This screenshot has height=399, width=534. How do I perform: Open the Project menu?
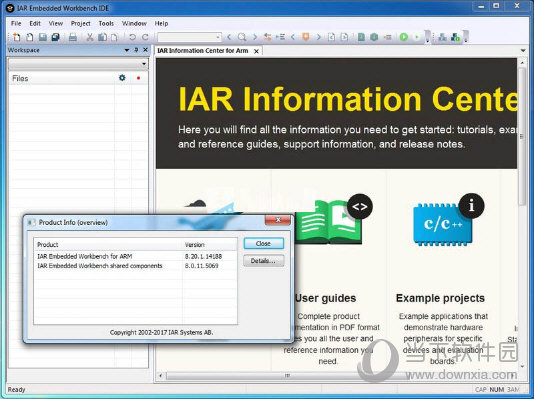(x=81, y=23)
